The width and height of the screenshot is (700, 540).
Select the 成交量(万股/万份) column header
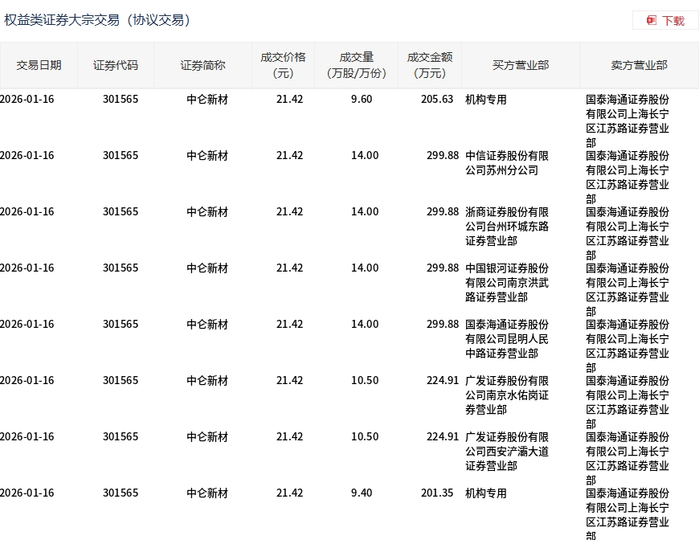pyautogui.click(x=356, y=66)
